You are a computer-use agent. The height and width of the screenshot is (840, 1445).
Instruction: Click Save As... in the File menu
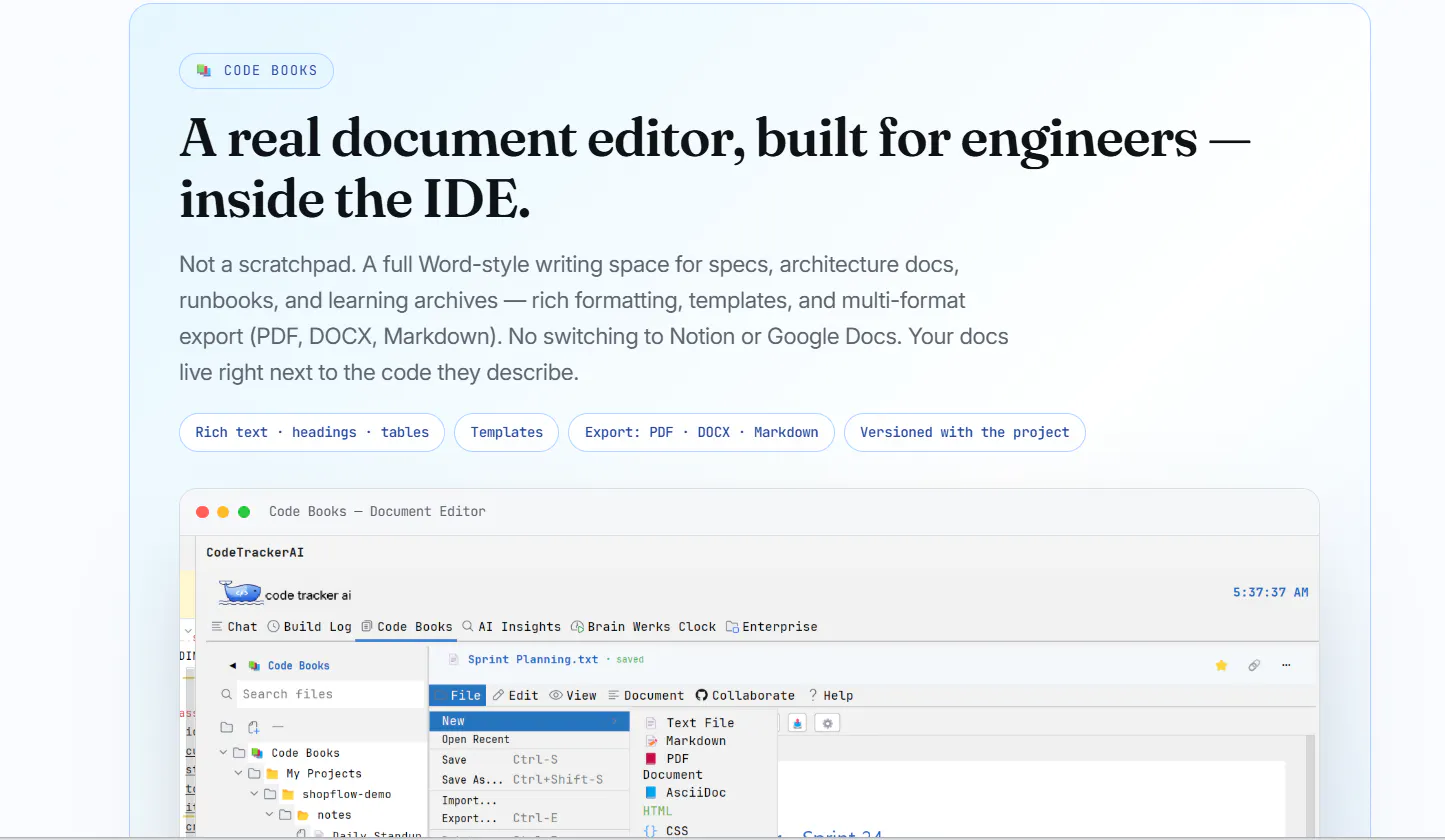[529, 780]
